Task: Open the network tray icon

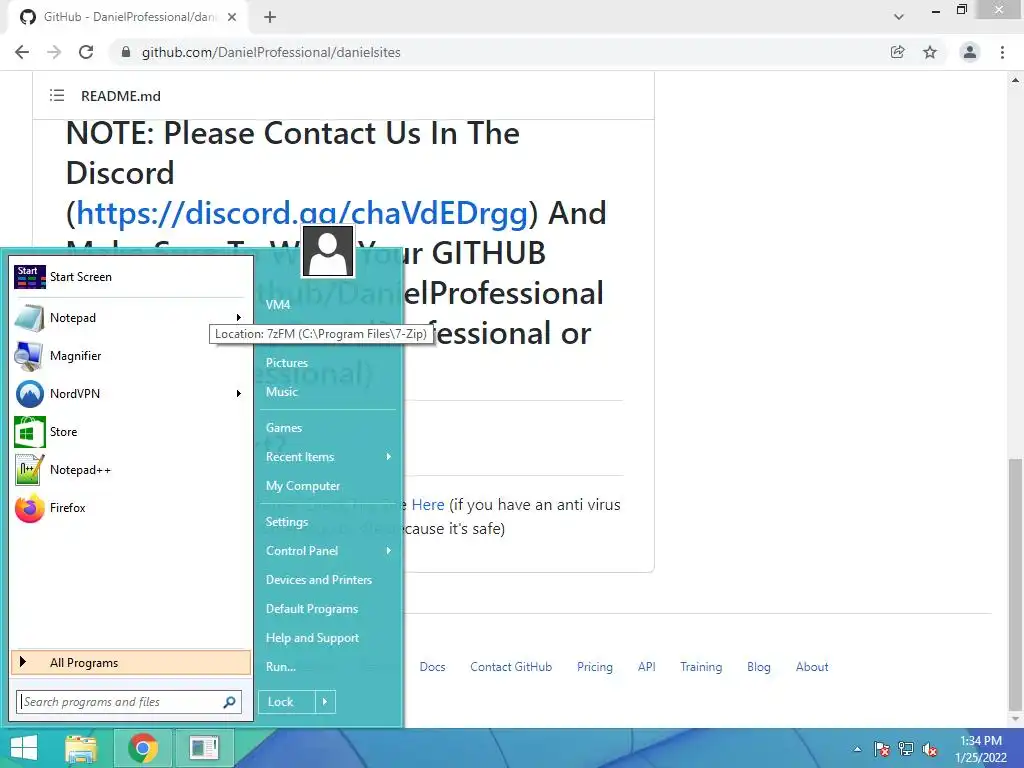Action: [x=906, y=749]
